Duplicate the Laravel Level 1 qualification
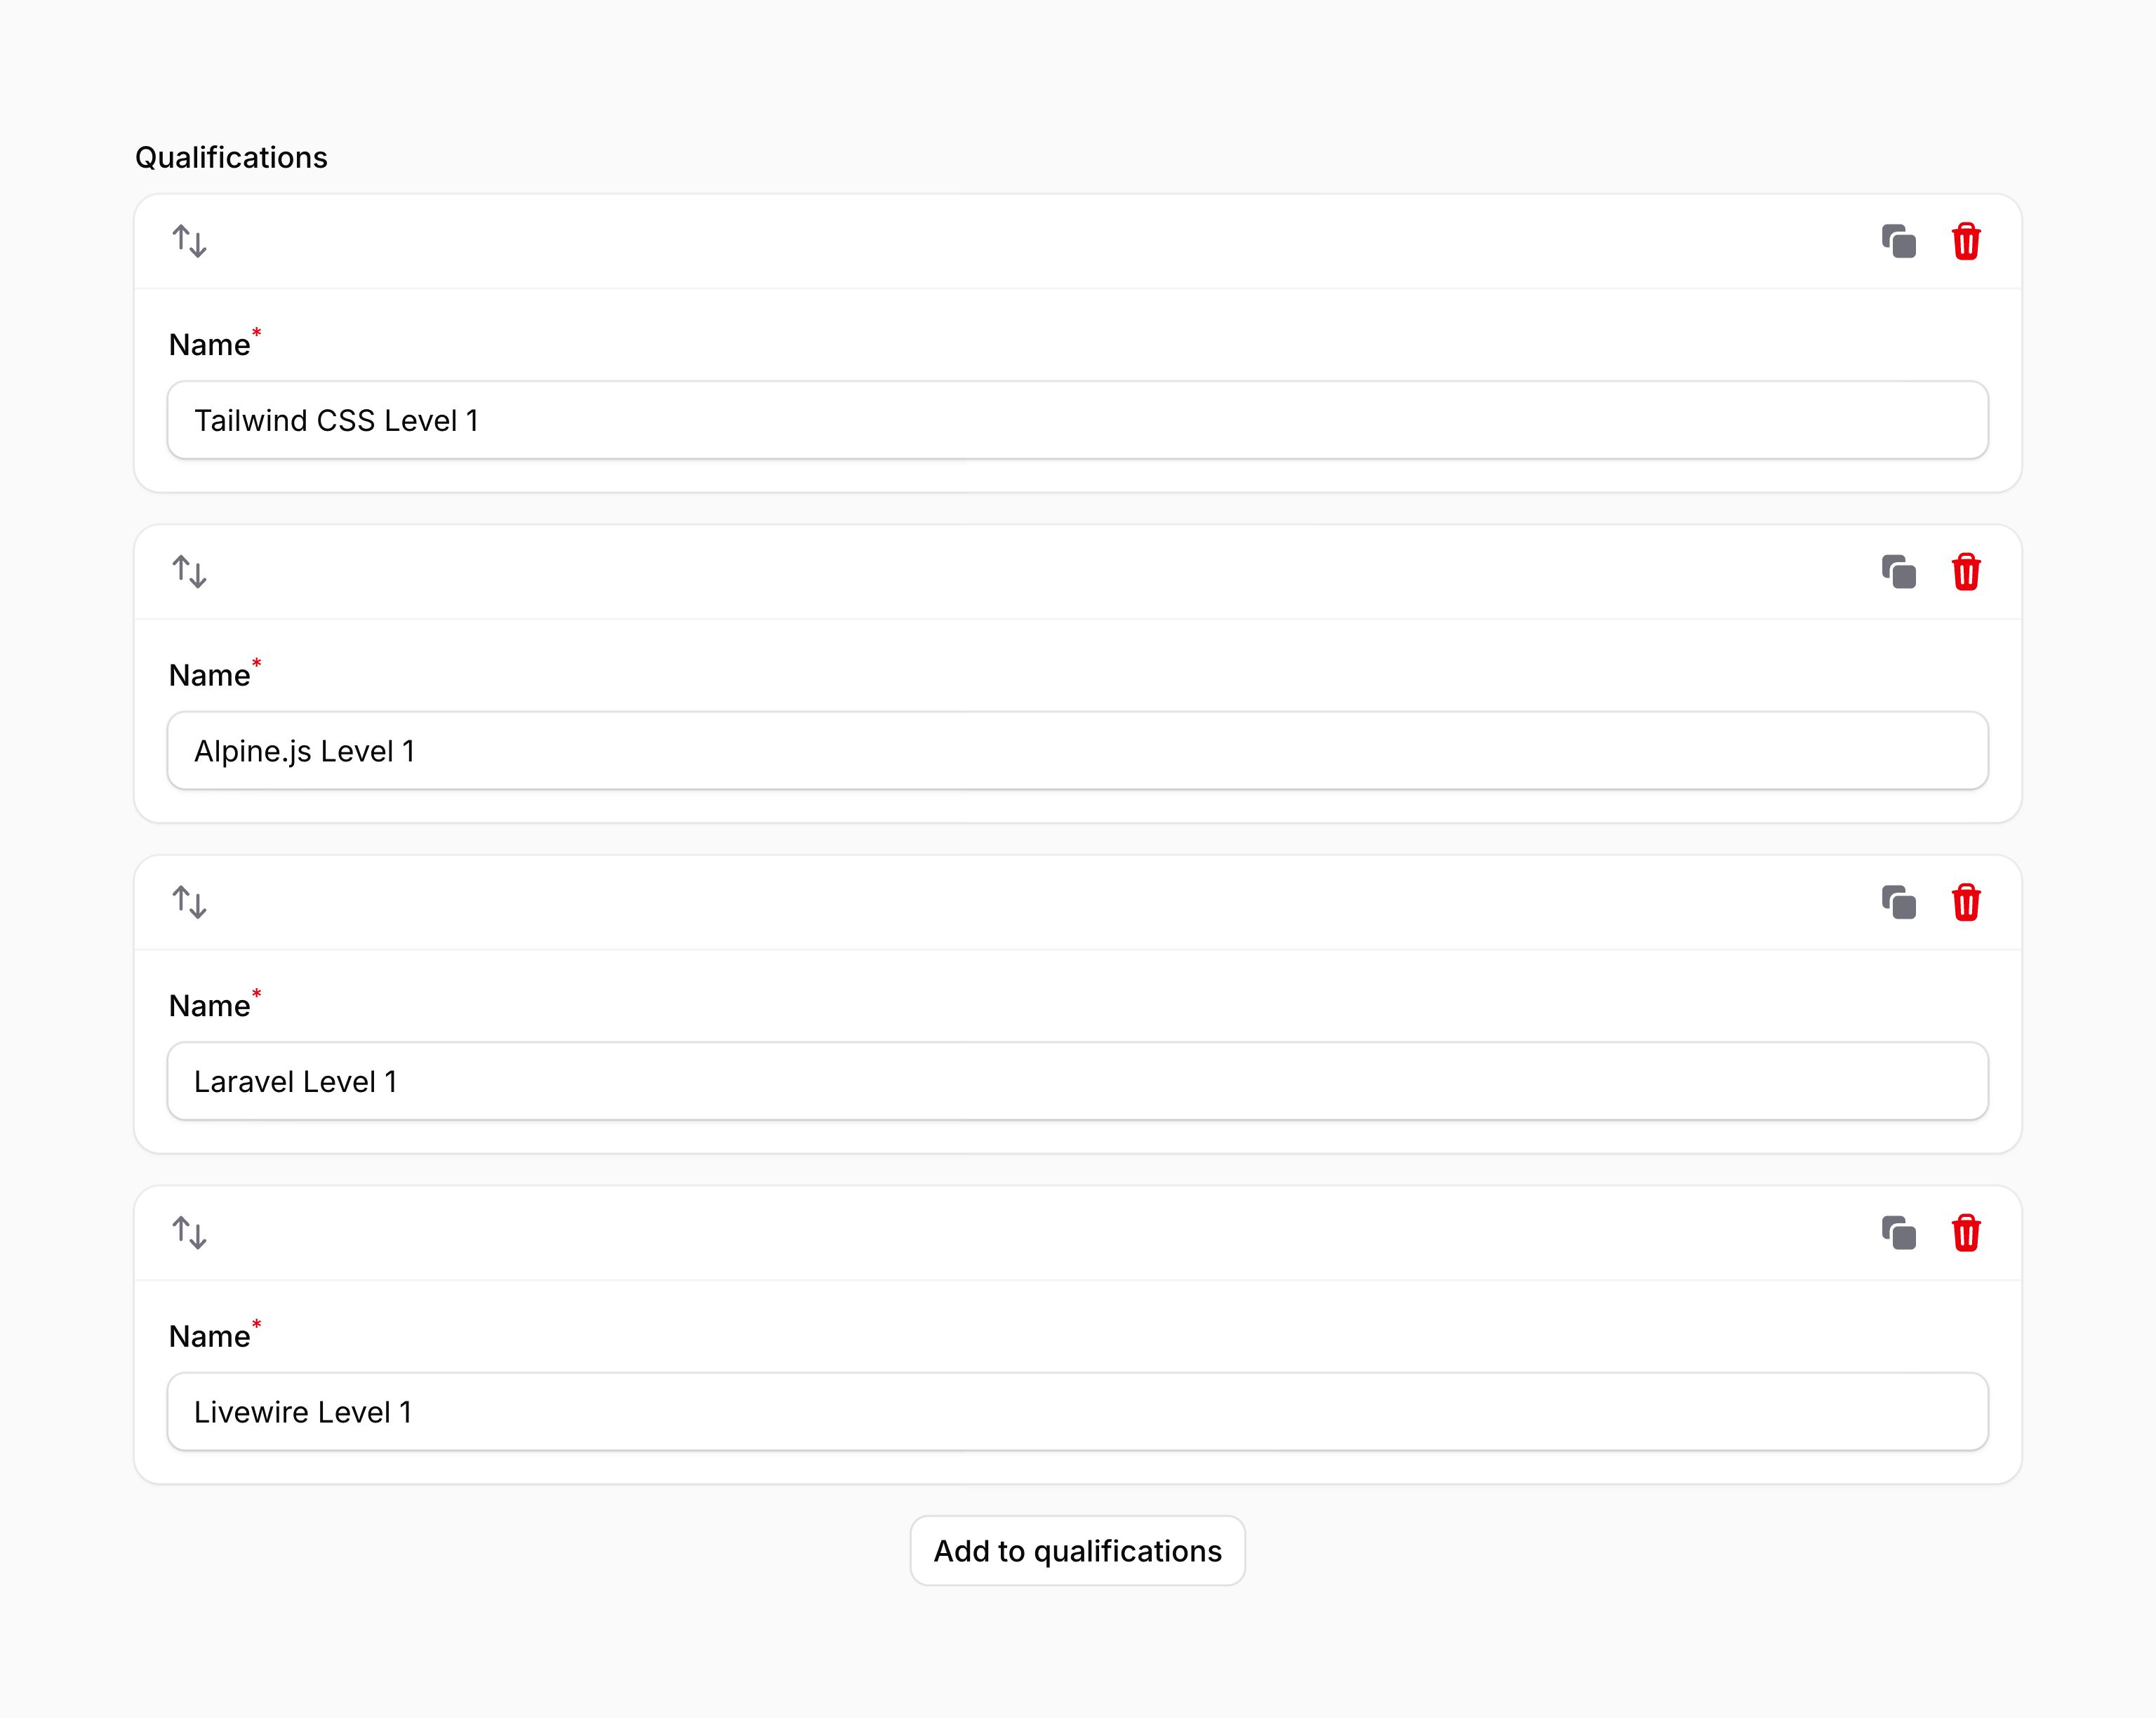The height and width of the screenshot is (1718, 2156). pyautogui.click(x=1898, y=902)
